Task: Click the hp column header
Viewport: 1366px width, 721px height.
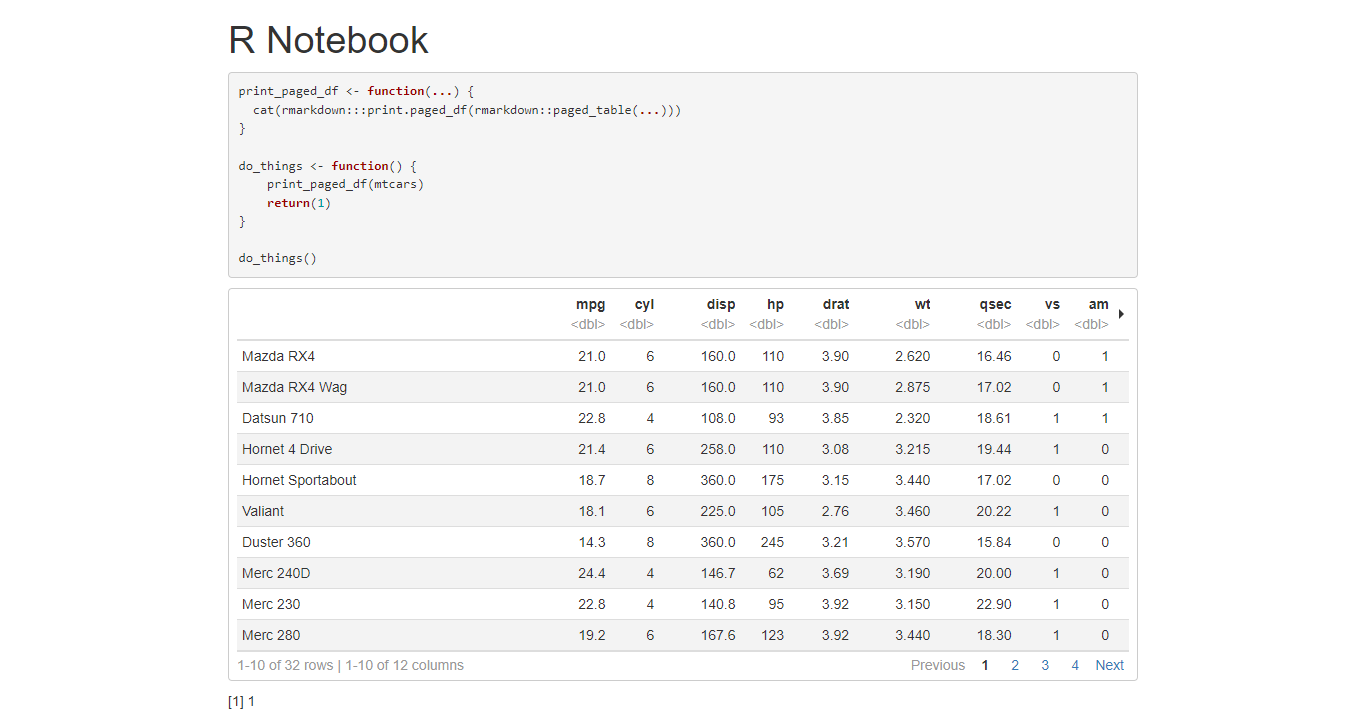Action: point(774,304)
